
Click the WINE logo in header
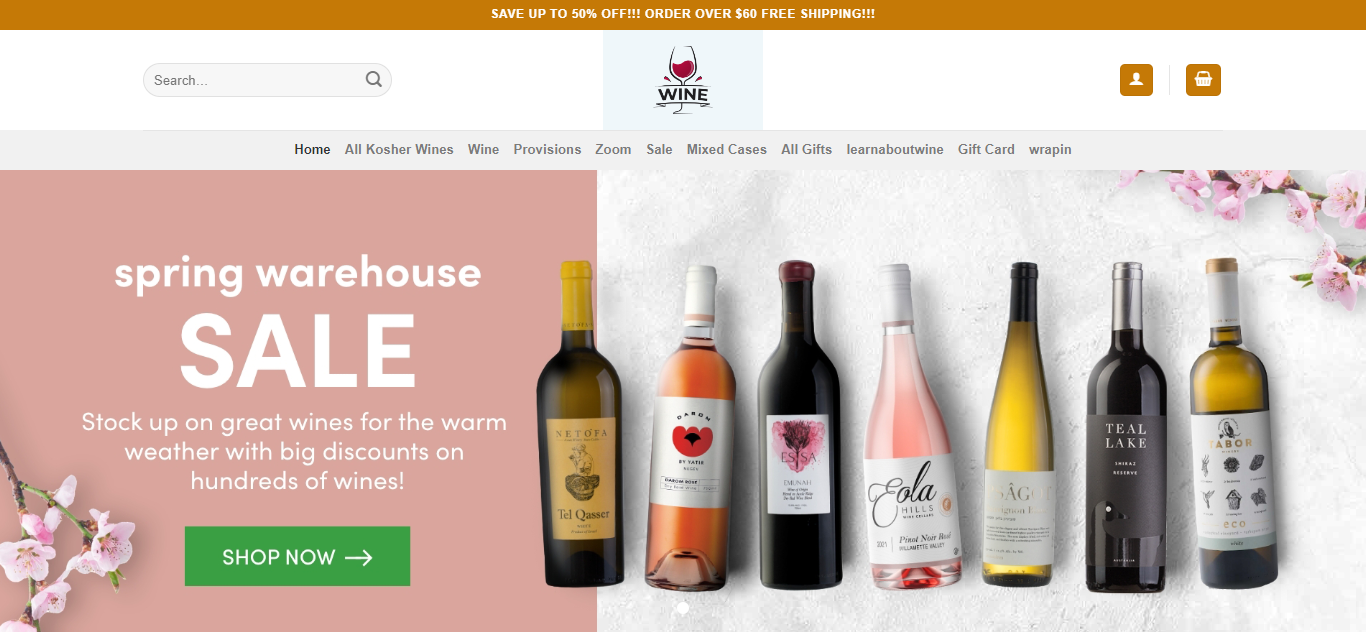tap(683, 80)
